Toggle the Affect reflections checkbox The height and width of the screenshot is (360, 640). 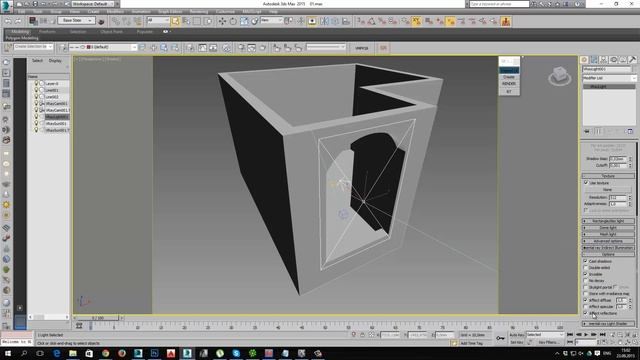point(586,313)
